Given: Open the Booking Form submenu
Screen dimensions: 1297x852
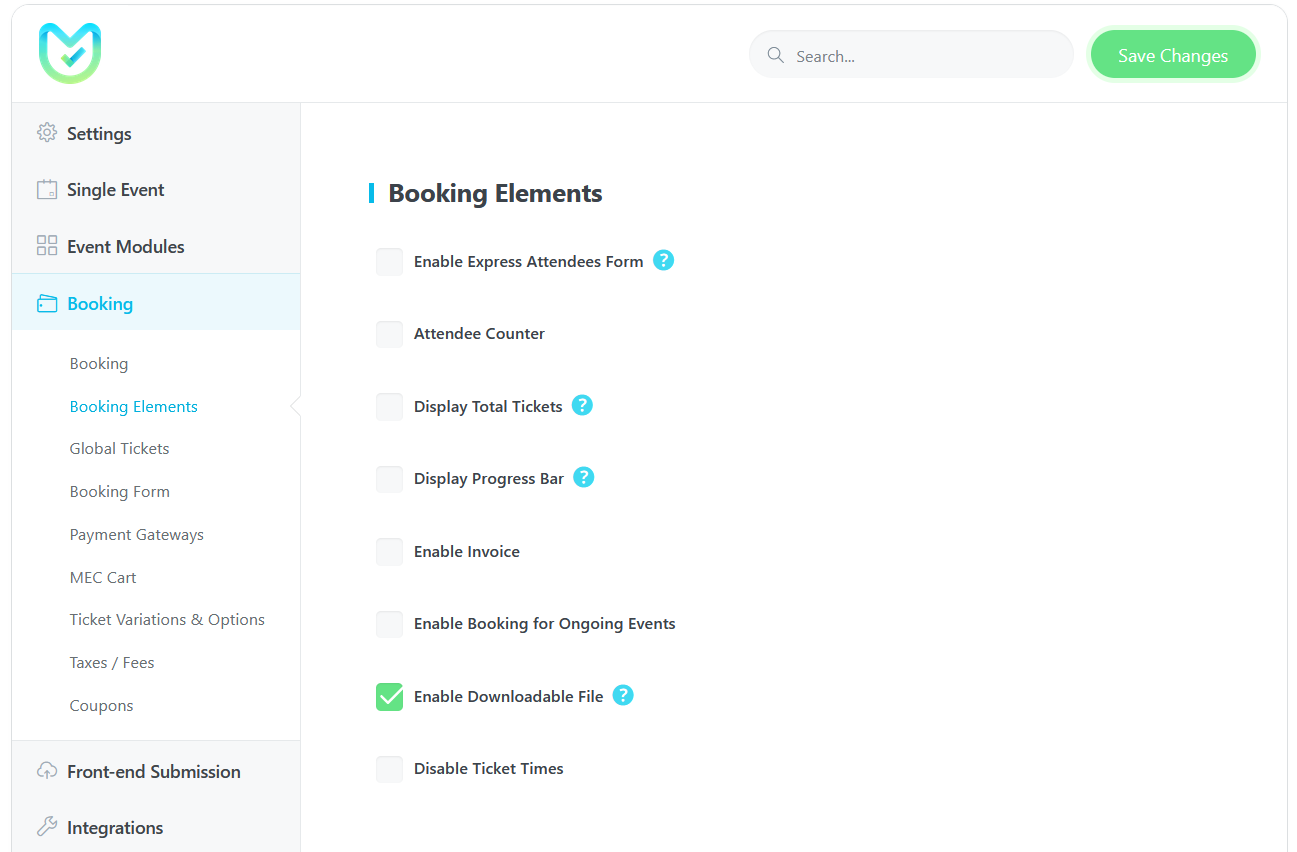Looking at the screenshot, I should [120, 491].
